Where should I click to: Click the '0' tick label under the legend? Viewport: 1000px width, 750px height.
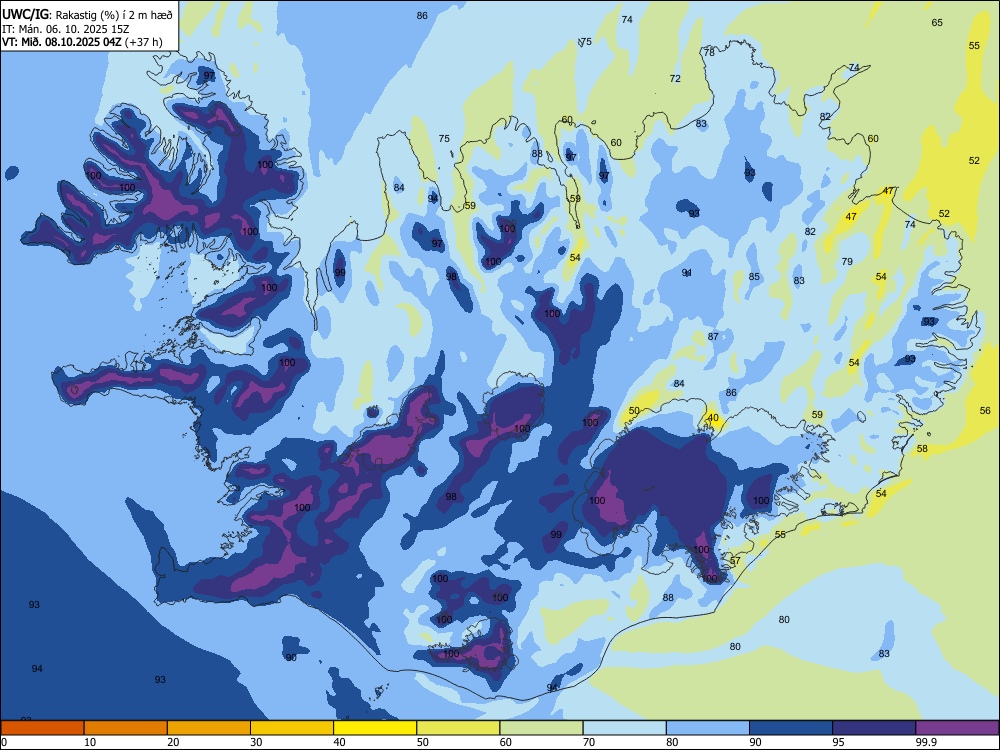coord(4,742)
